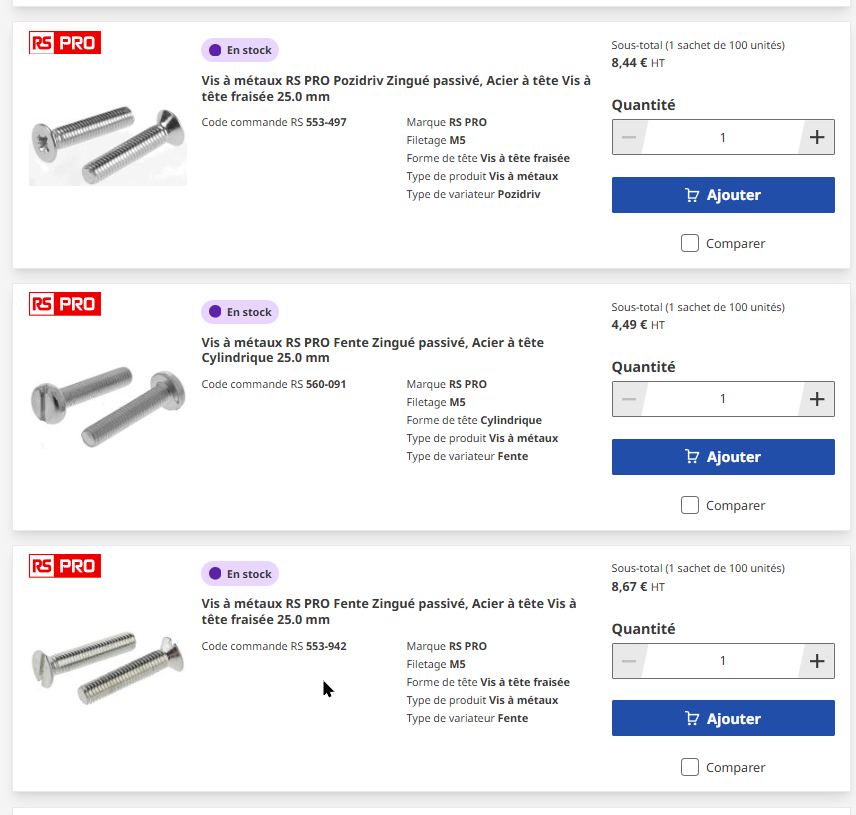Open the Fente tête fraisée screw title
The height and width of the screenshot is (815, 856).
(396, 612)
